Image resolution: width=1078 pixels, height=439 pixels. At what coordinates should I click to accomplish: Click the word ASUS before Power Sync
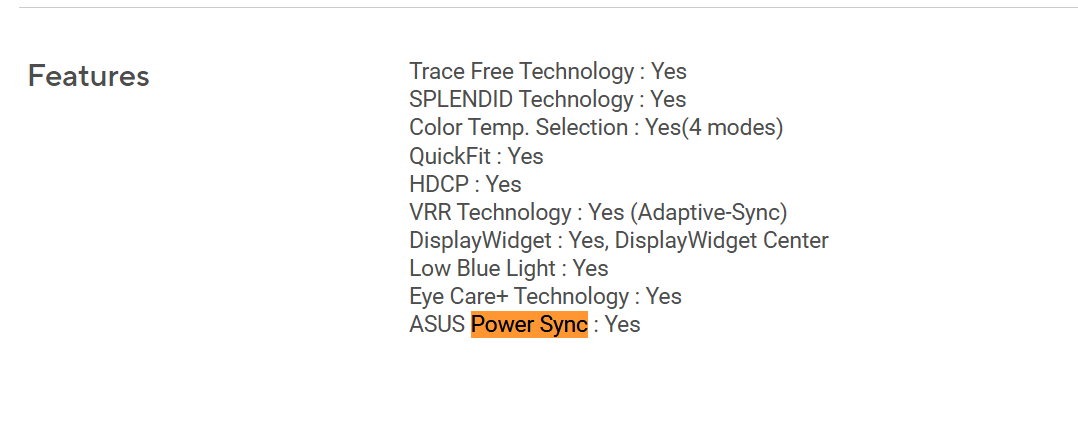pos(437,324)
